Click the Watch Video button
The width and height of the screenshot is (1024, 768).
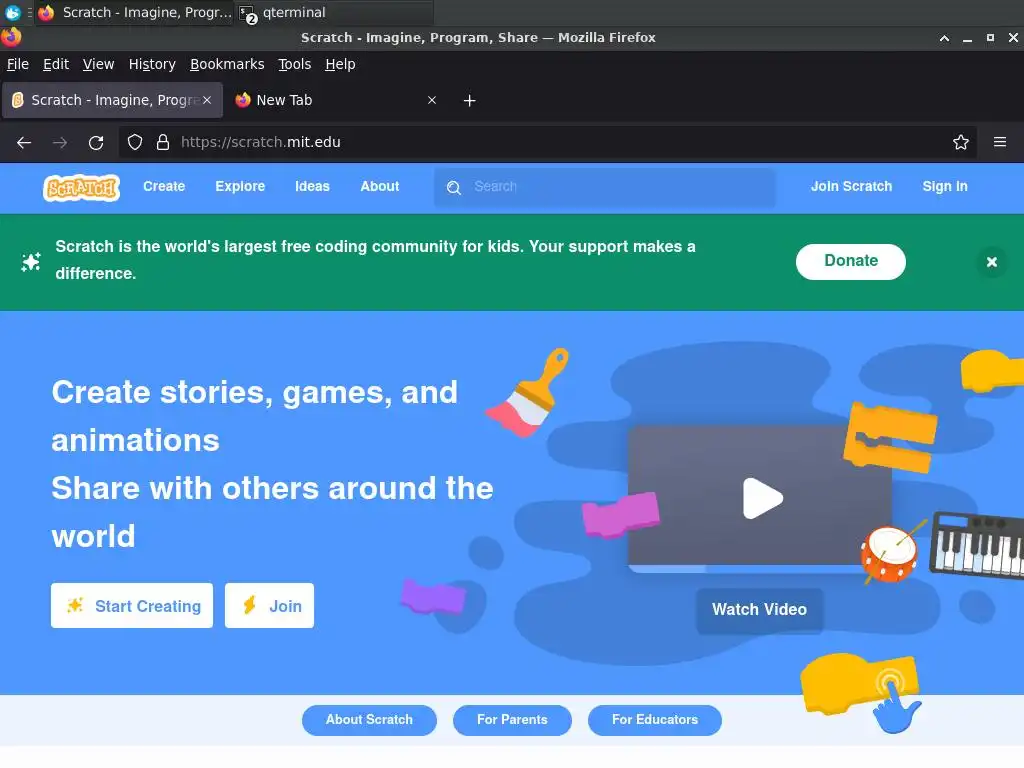[x=759, y=610]
